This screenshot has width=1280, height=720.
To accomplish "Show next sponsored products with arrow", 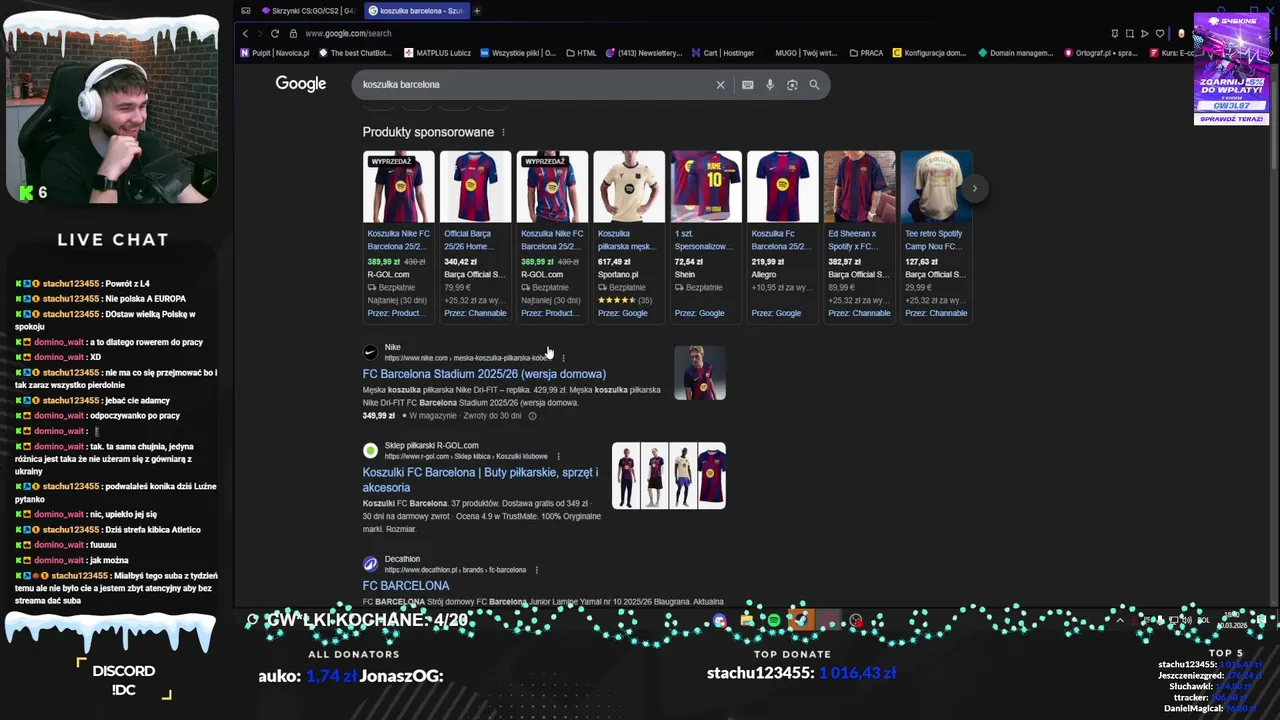I will pyautogui.click(x=974, y=188).
